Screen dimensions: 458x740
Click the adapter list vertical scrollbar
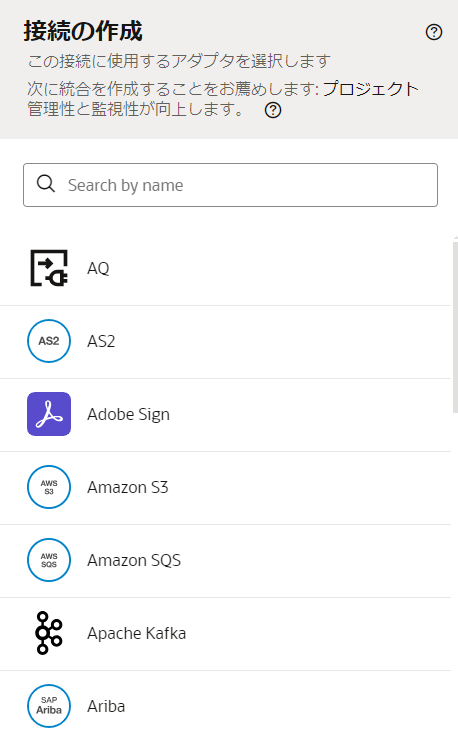(x=455, y=326)
